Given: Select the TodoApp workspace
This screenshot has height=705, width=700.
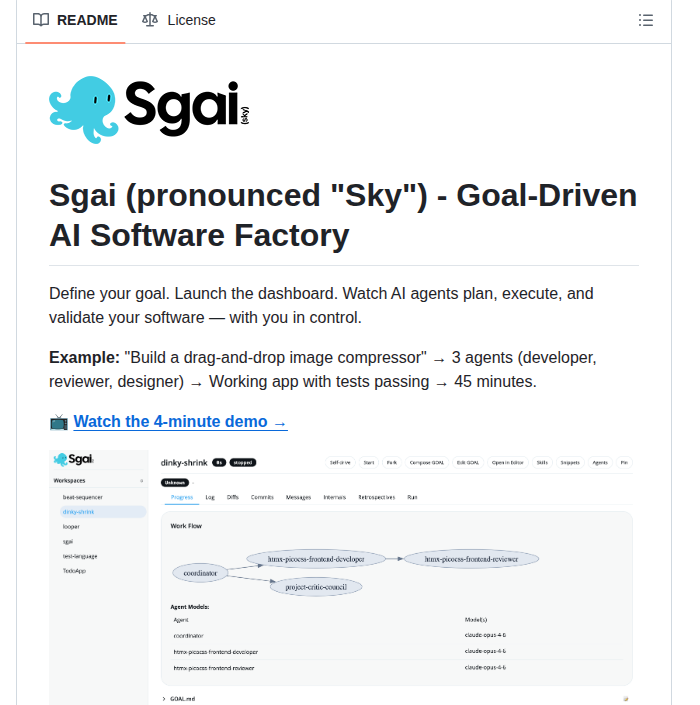Looking at the screenshot, I should [74, 571].
